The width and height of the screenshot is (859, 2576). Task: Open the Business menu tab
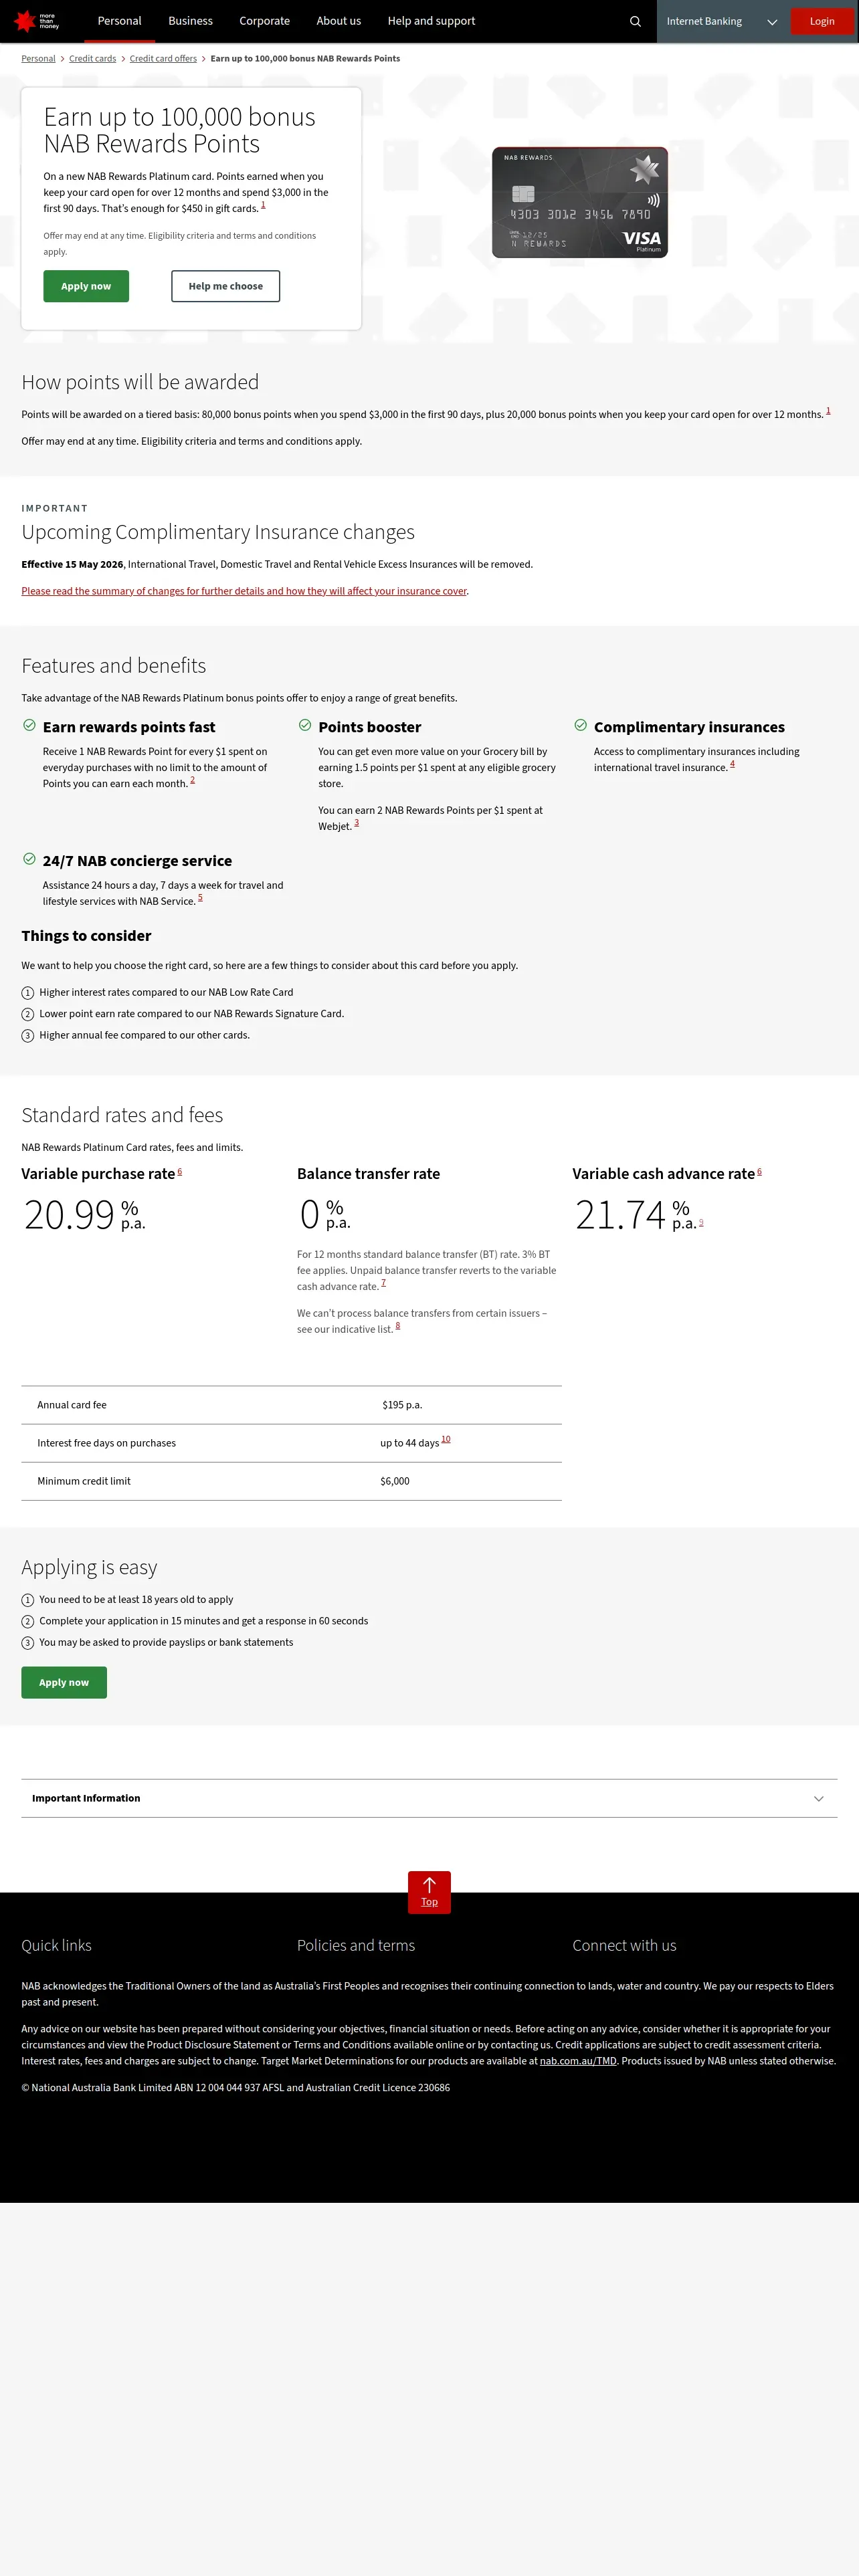[x=190, y=21]
